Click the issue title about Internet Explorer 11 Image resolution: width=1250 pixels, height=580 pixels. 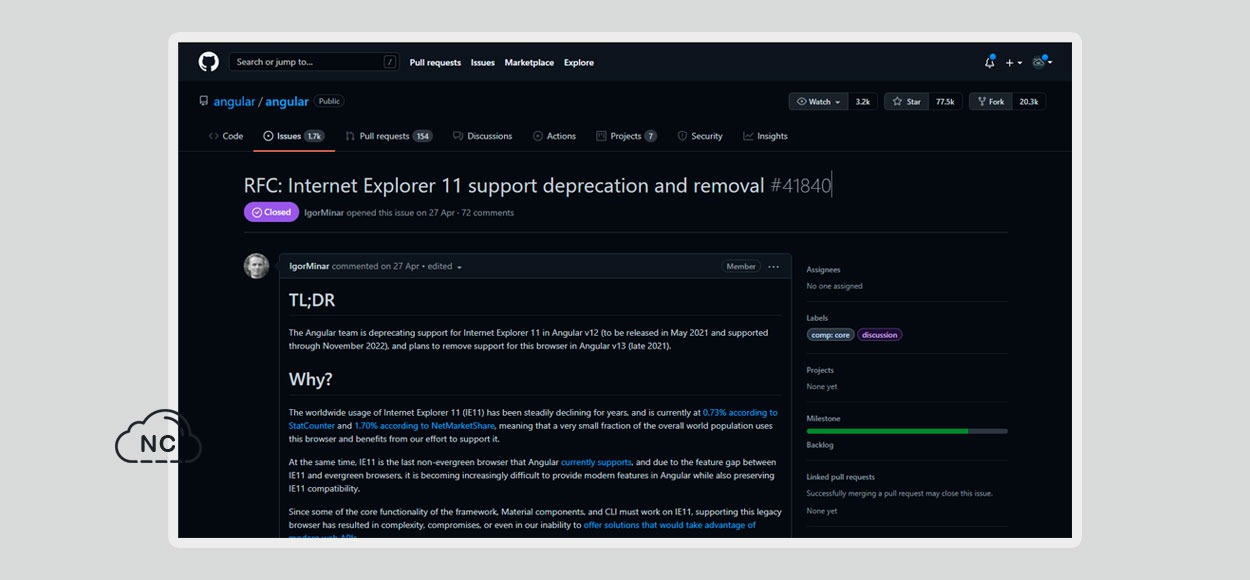tap(505, 185)
